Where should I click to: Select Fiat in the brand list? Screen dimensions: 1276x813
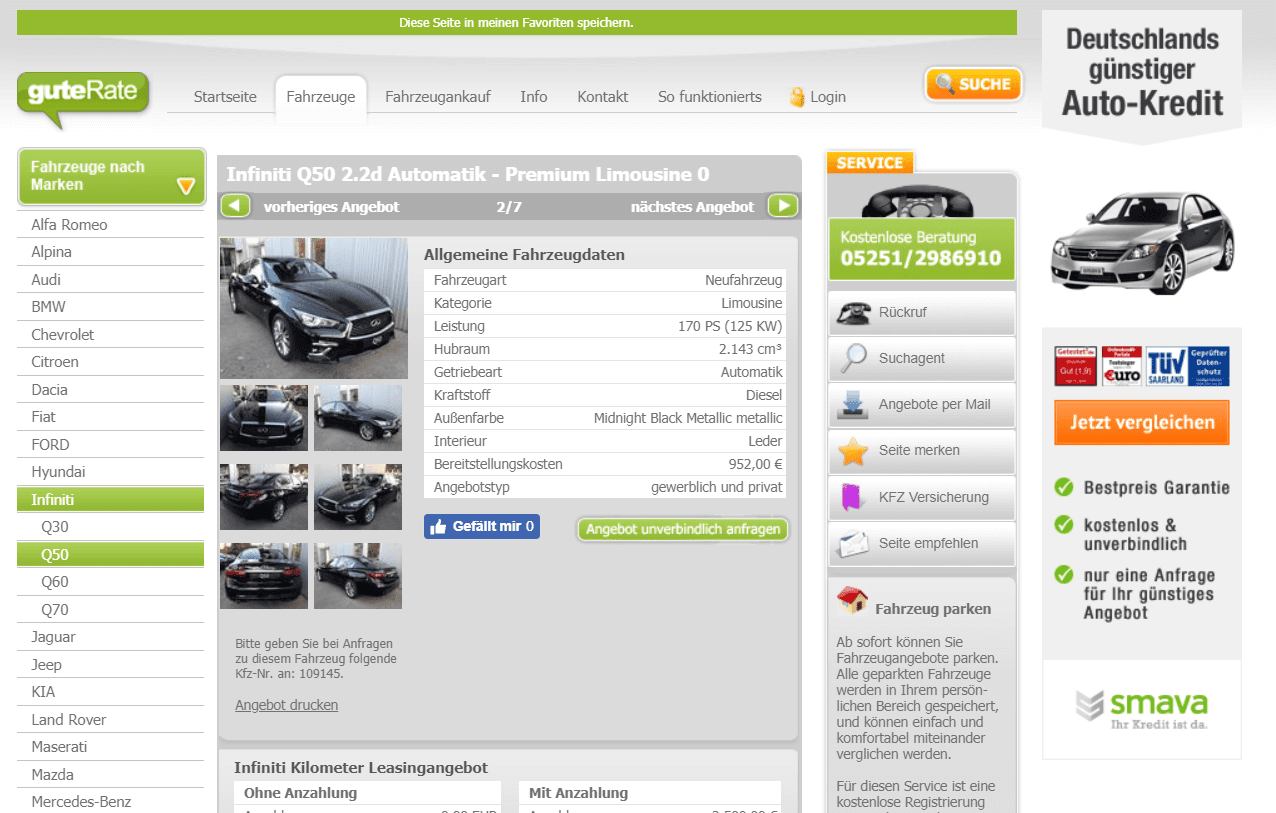110,417
